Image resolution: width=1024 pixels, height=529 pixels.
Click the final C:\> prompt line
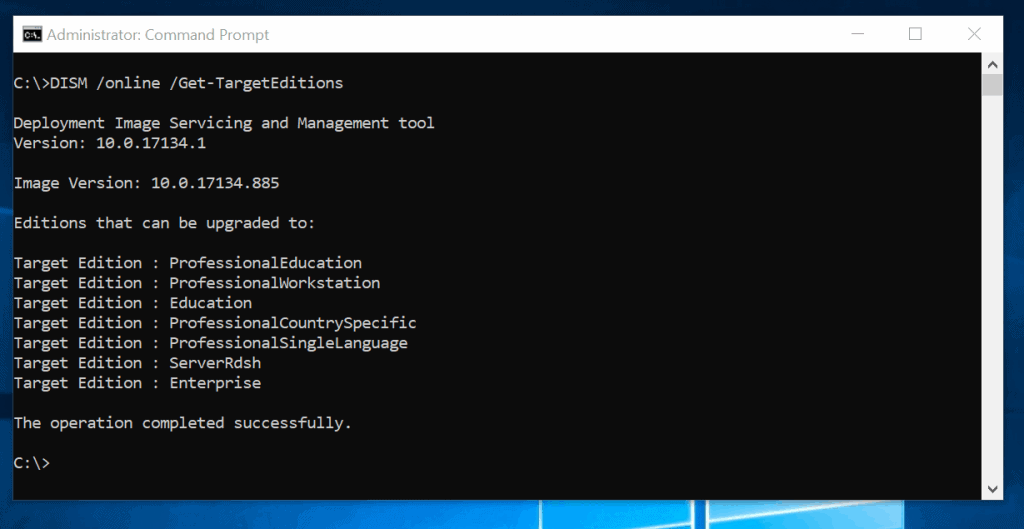(x=31, y=463)
